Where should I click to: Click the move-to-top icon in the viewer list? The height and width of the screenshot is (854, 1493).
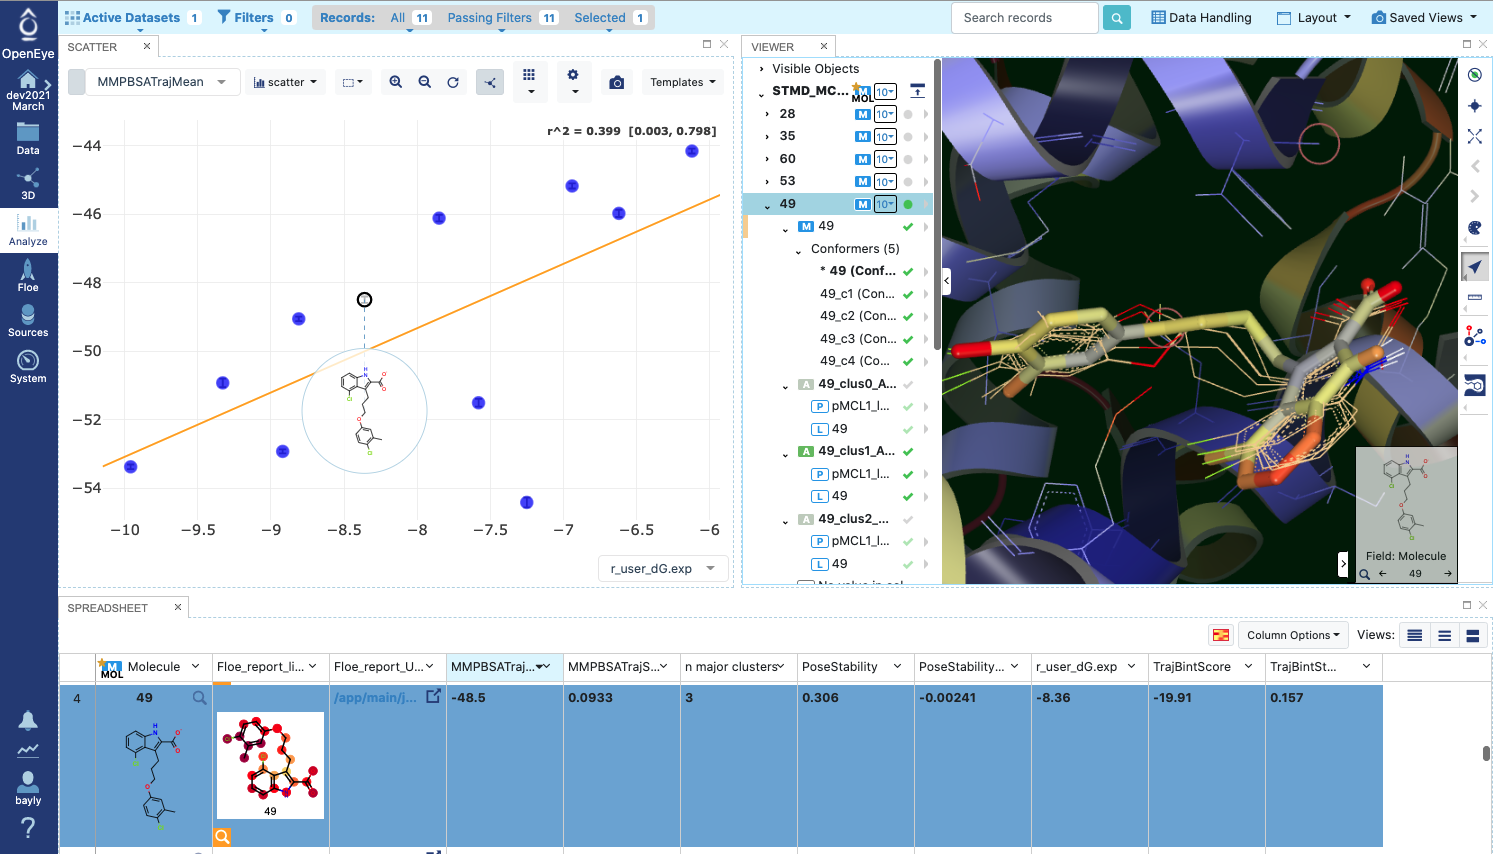[917, 91]
